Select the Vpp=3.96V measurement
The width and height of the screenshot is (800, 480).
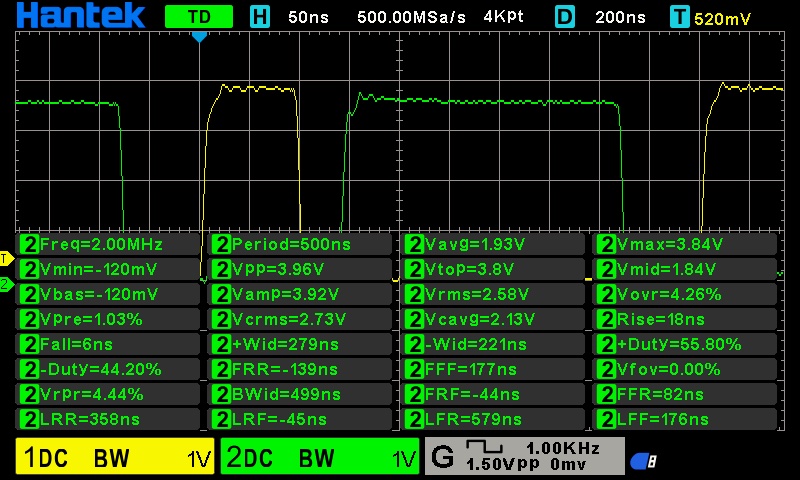(300, 269)
